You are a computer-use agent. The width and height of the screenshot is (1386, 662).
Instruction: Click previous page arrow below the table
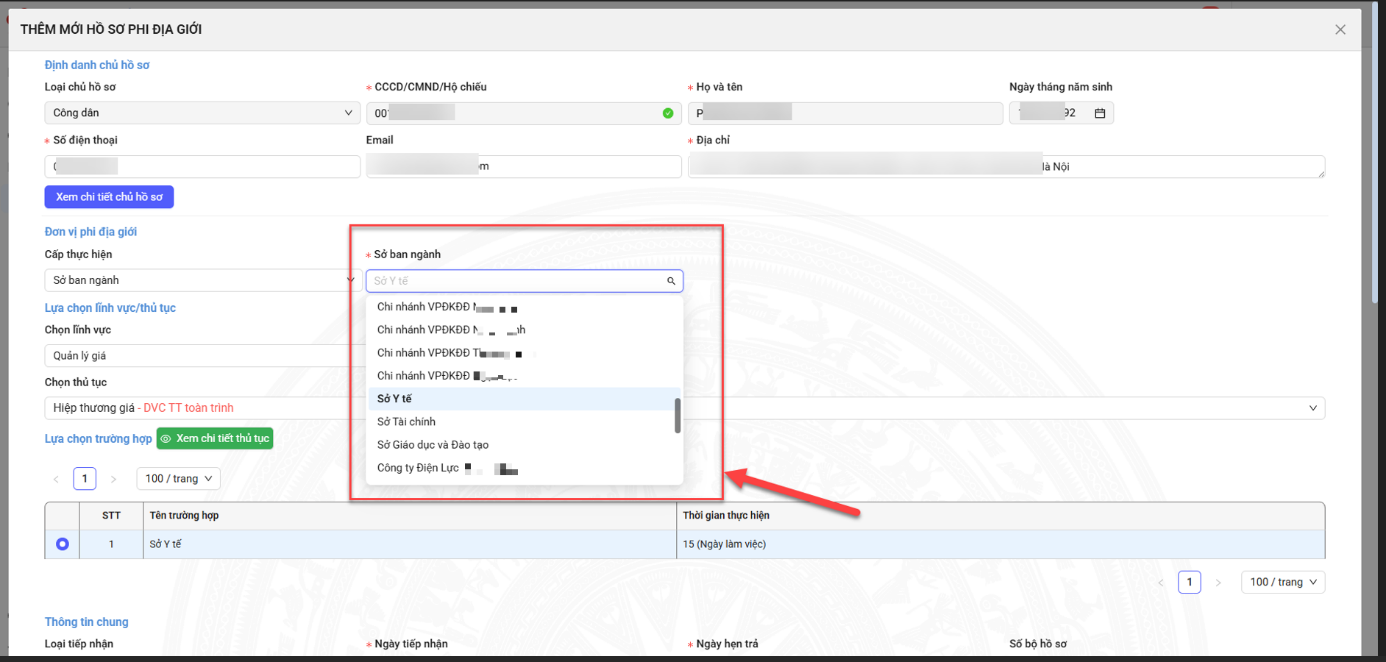pyautogui.click(x=1160, y=582)
